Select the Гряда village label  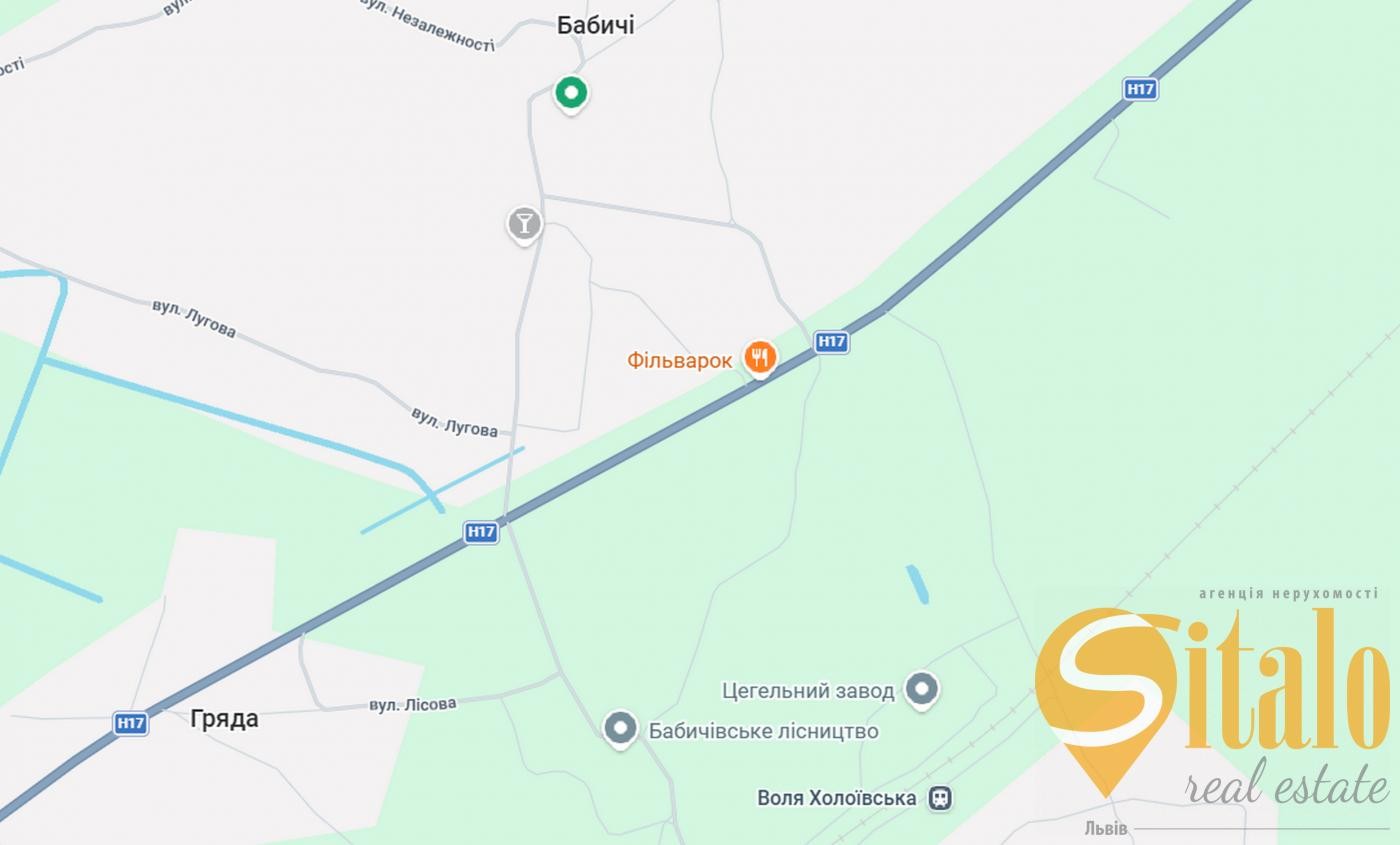[x=224, y=719]
